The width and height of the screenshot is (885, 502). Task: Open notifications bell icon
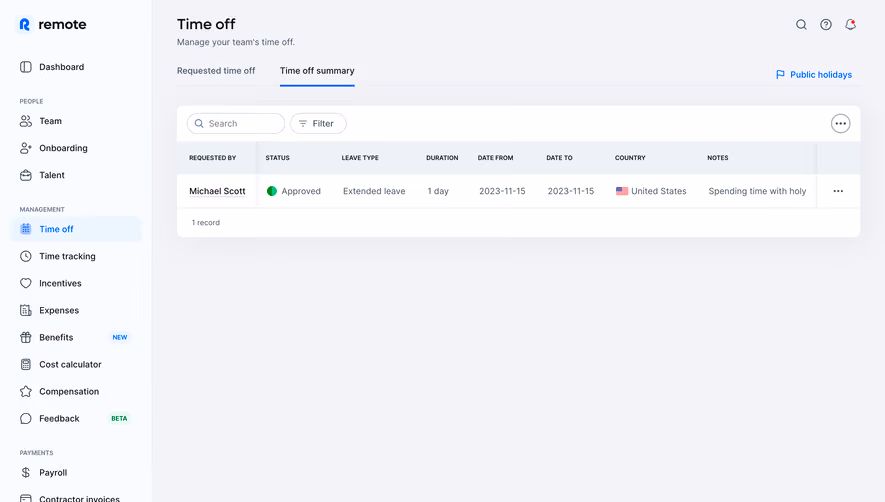pyautogui.click(x=851, y=24)
